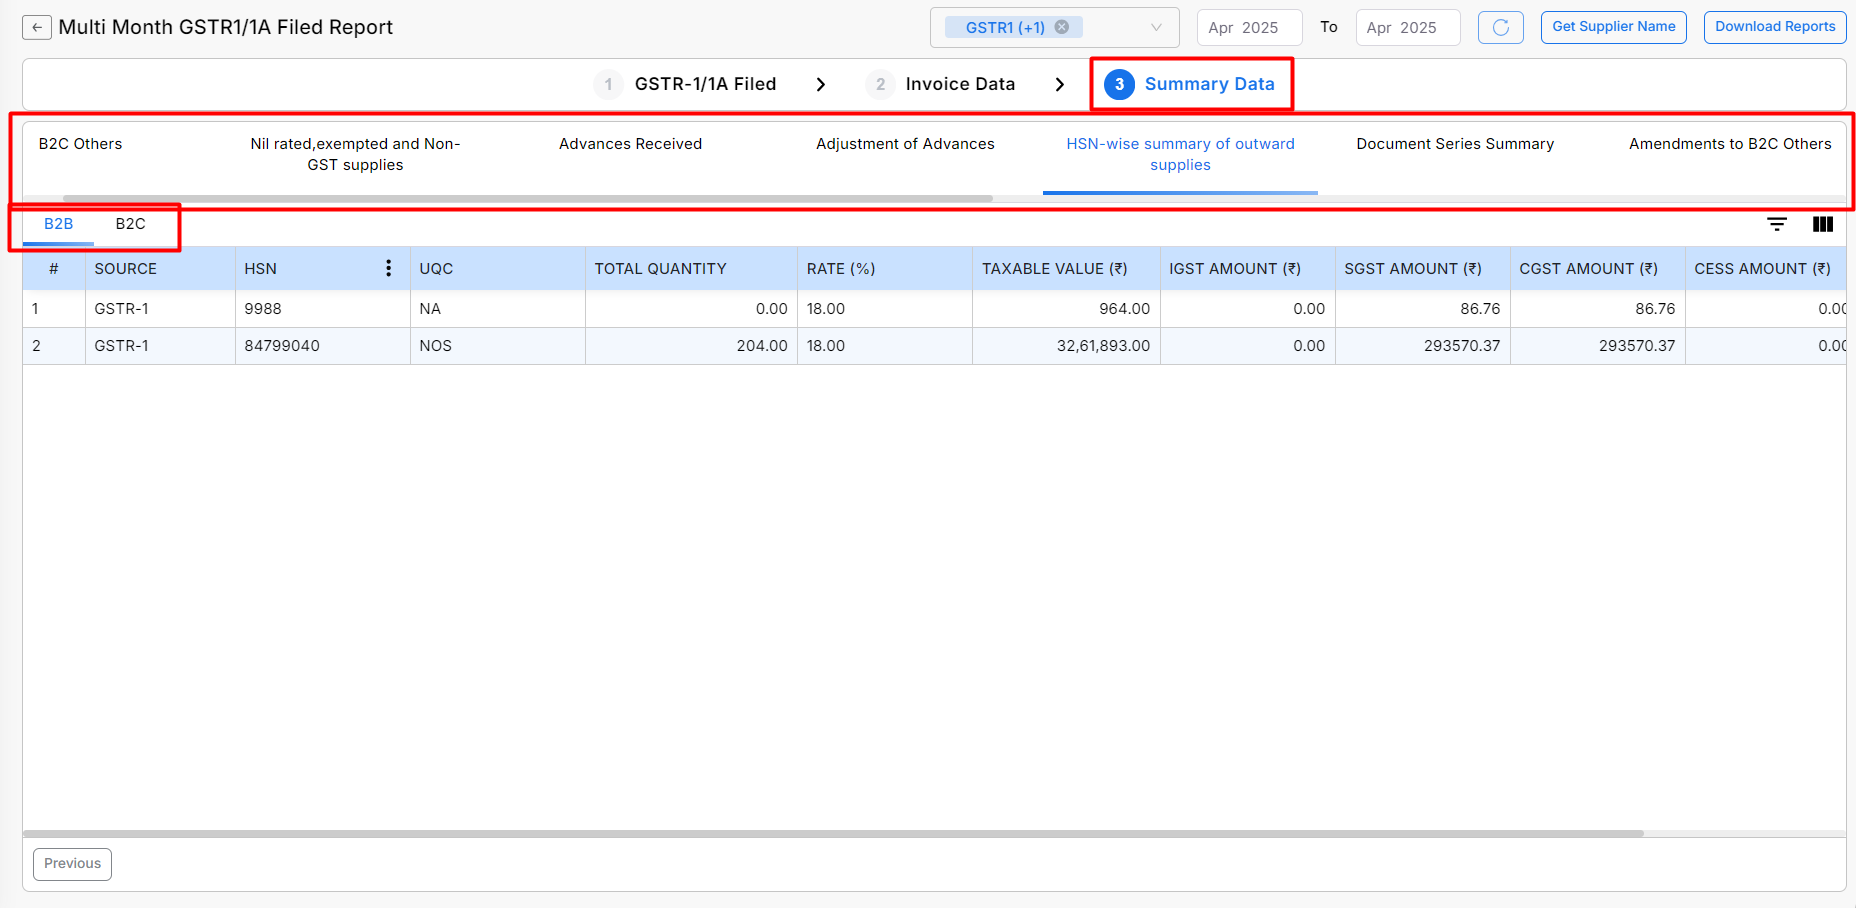Open the table filter icon
The width and height of the screenshot is (1856, 908).
[x=1776, y=224]
